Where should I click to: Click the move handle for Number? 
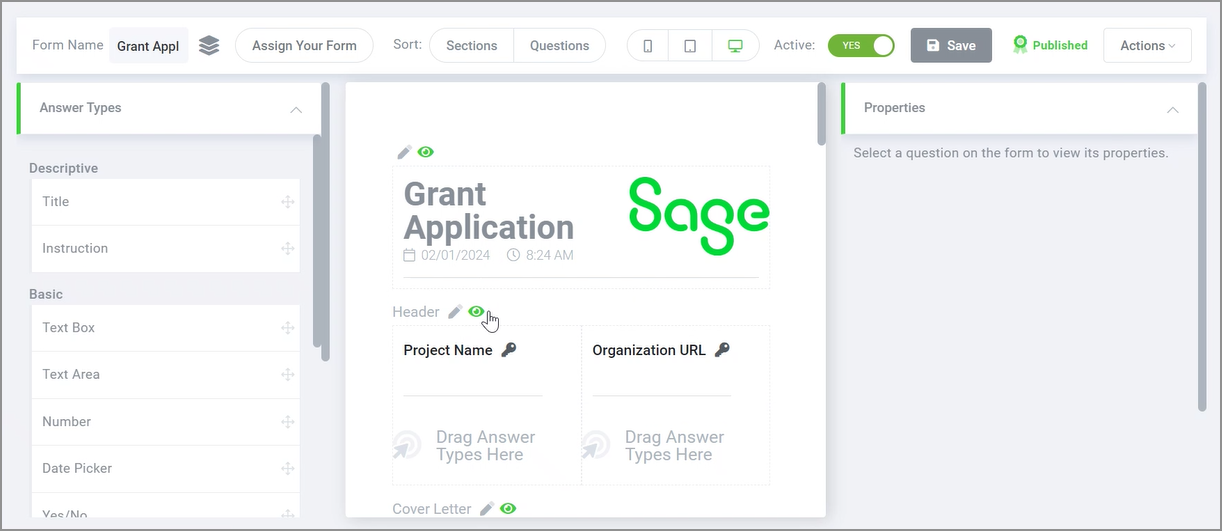288,422
